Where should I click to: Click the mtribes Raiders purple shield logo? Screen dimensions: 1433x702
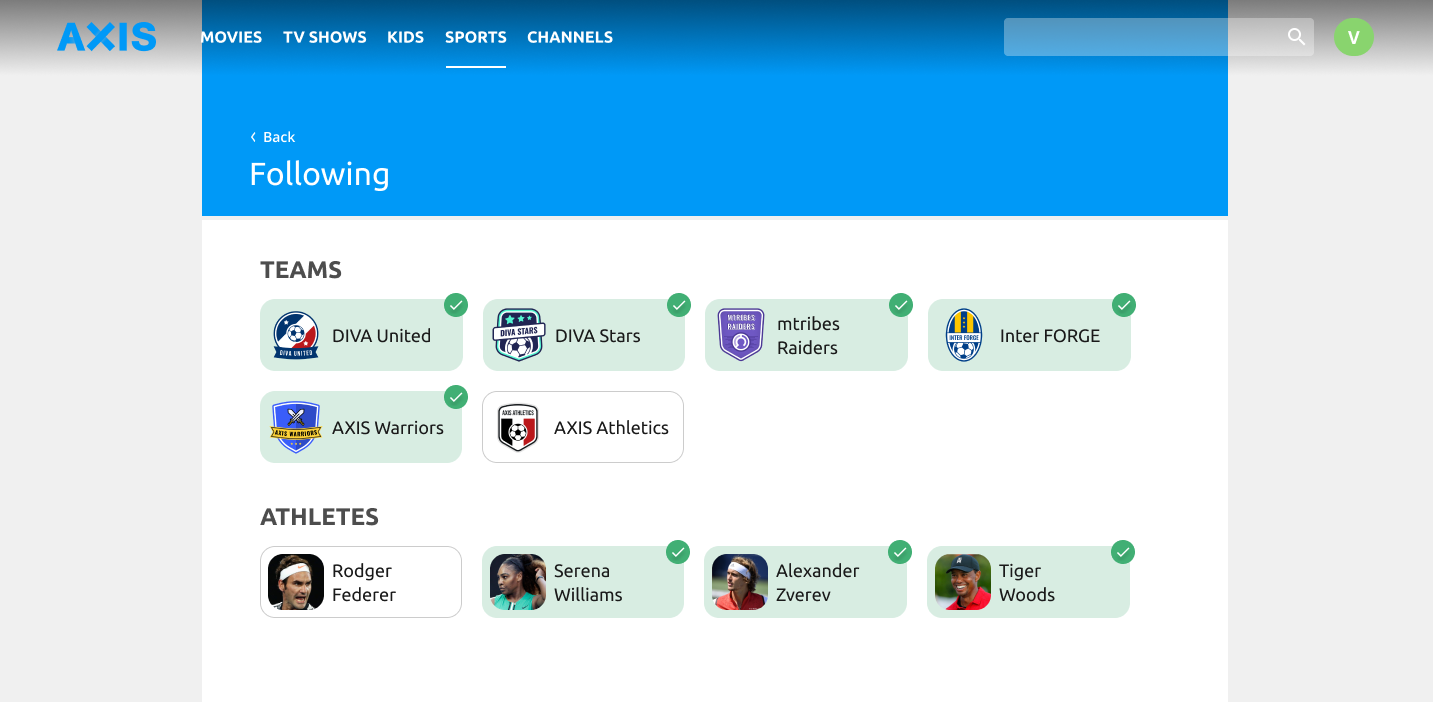[741, 335]
